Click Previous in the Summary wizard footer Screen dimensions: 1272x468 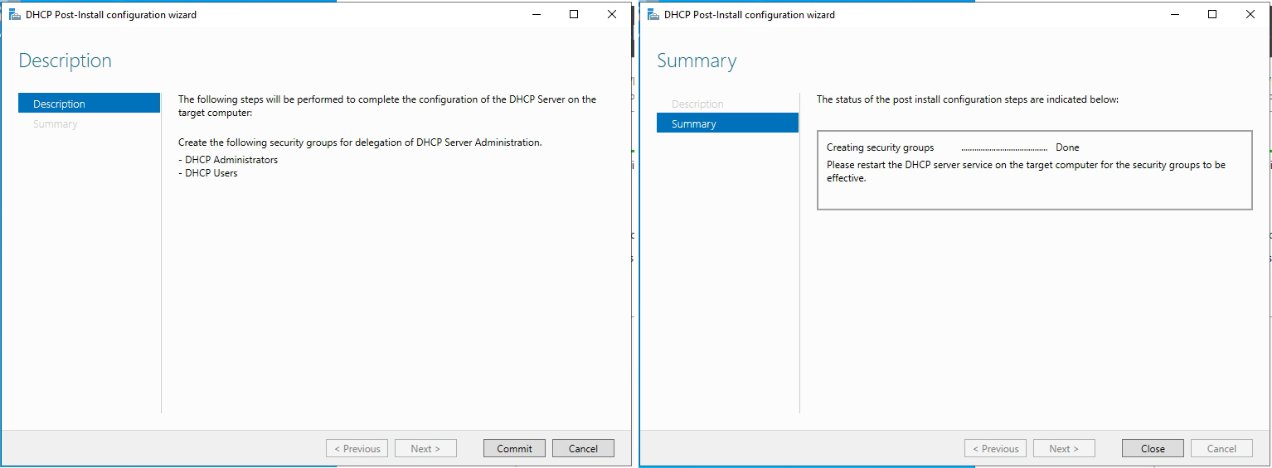point(995,449)
